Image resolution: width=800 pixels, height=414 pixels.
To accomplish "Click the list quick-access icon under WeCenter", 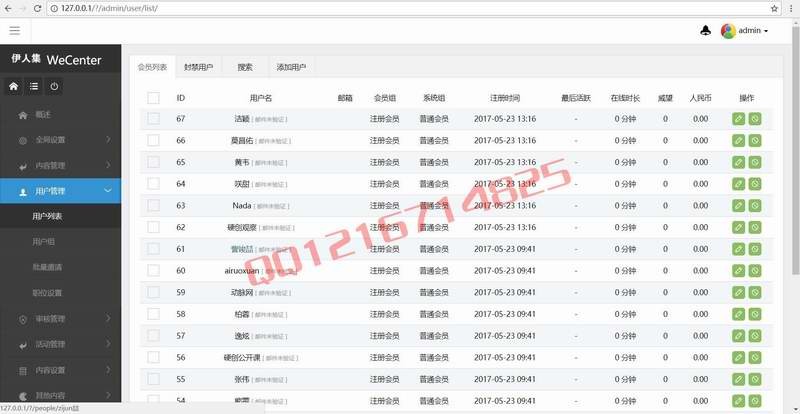I will [x=34, y=86].
